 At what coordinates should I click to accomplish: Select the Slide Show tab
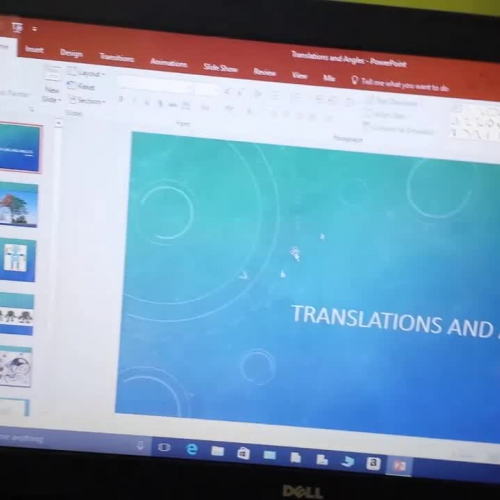[x=220, y=68]
